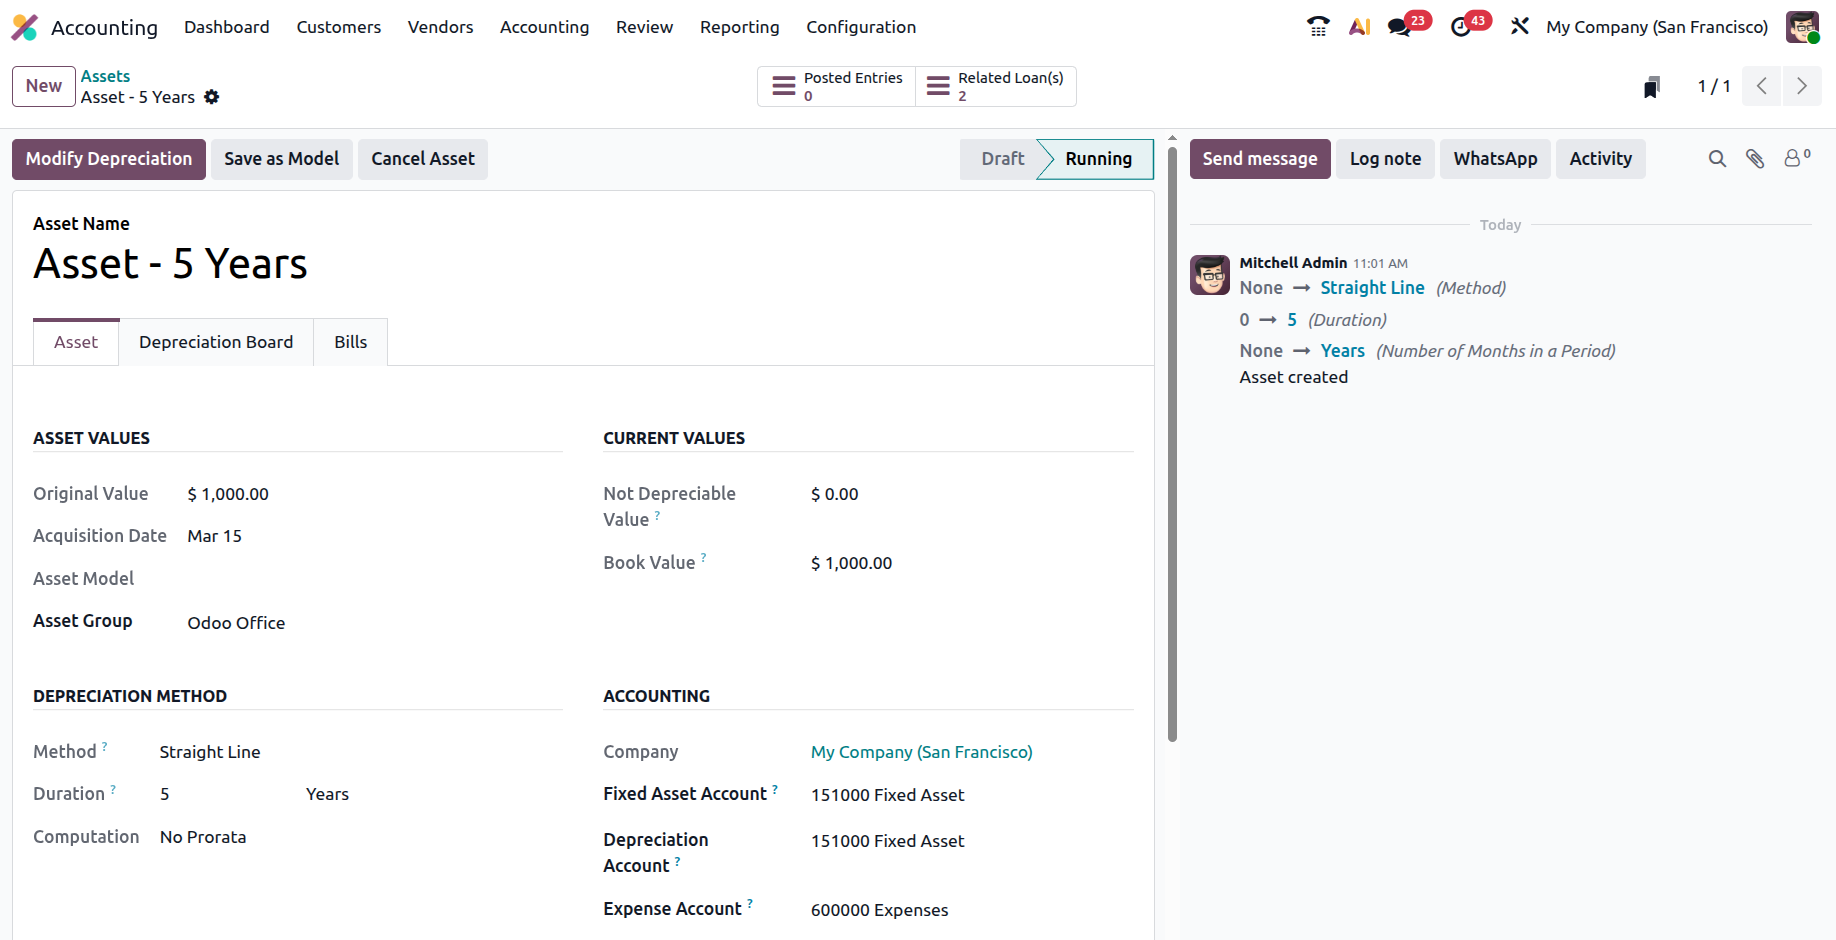Screen dimensions: 1836x940
Task: Go to the next record arrow
Action: (x=1802, y=86)
